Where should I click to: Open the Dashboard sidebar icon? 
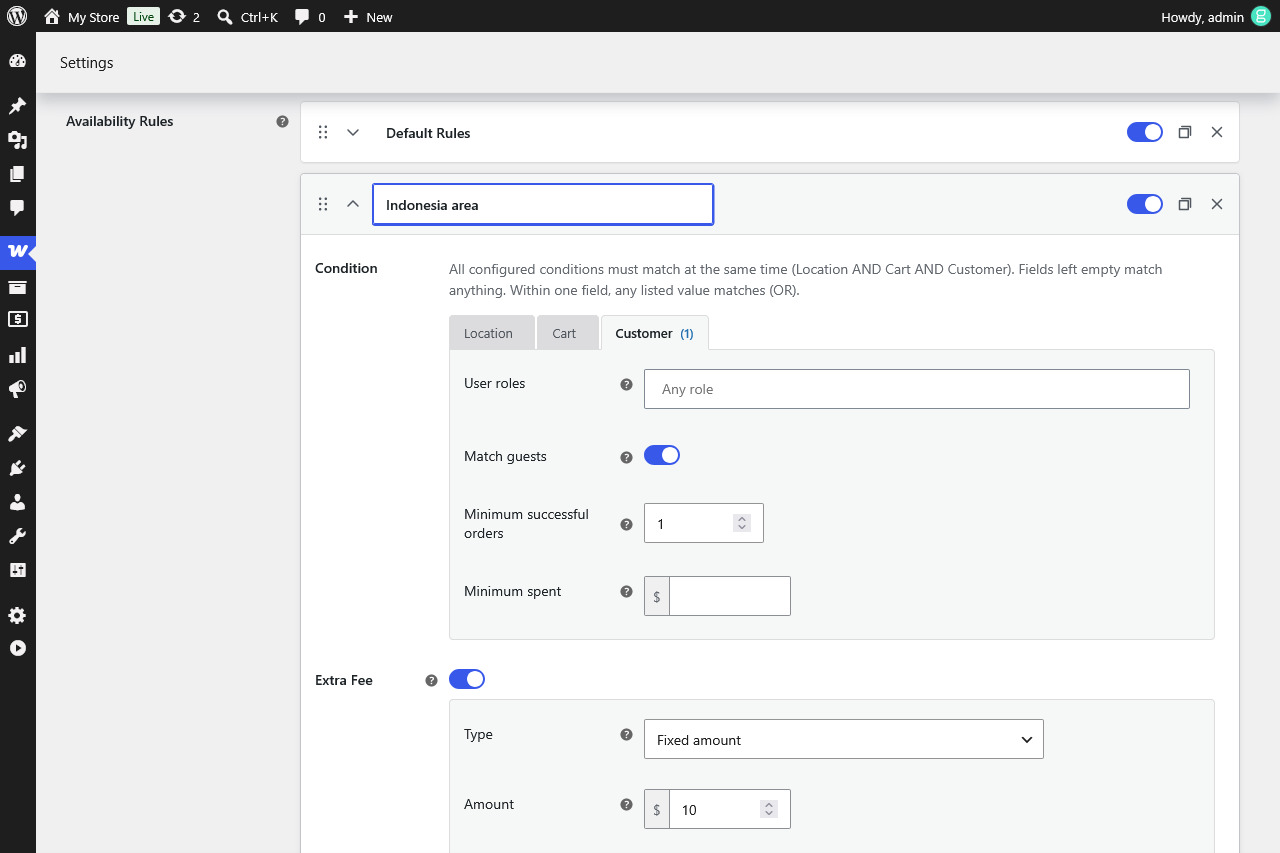17,61
